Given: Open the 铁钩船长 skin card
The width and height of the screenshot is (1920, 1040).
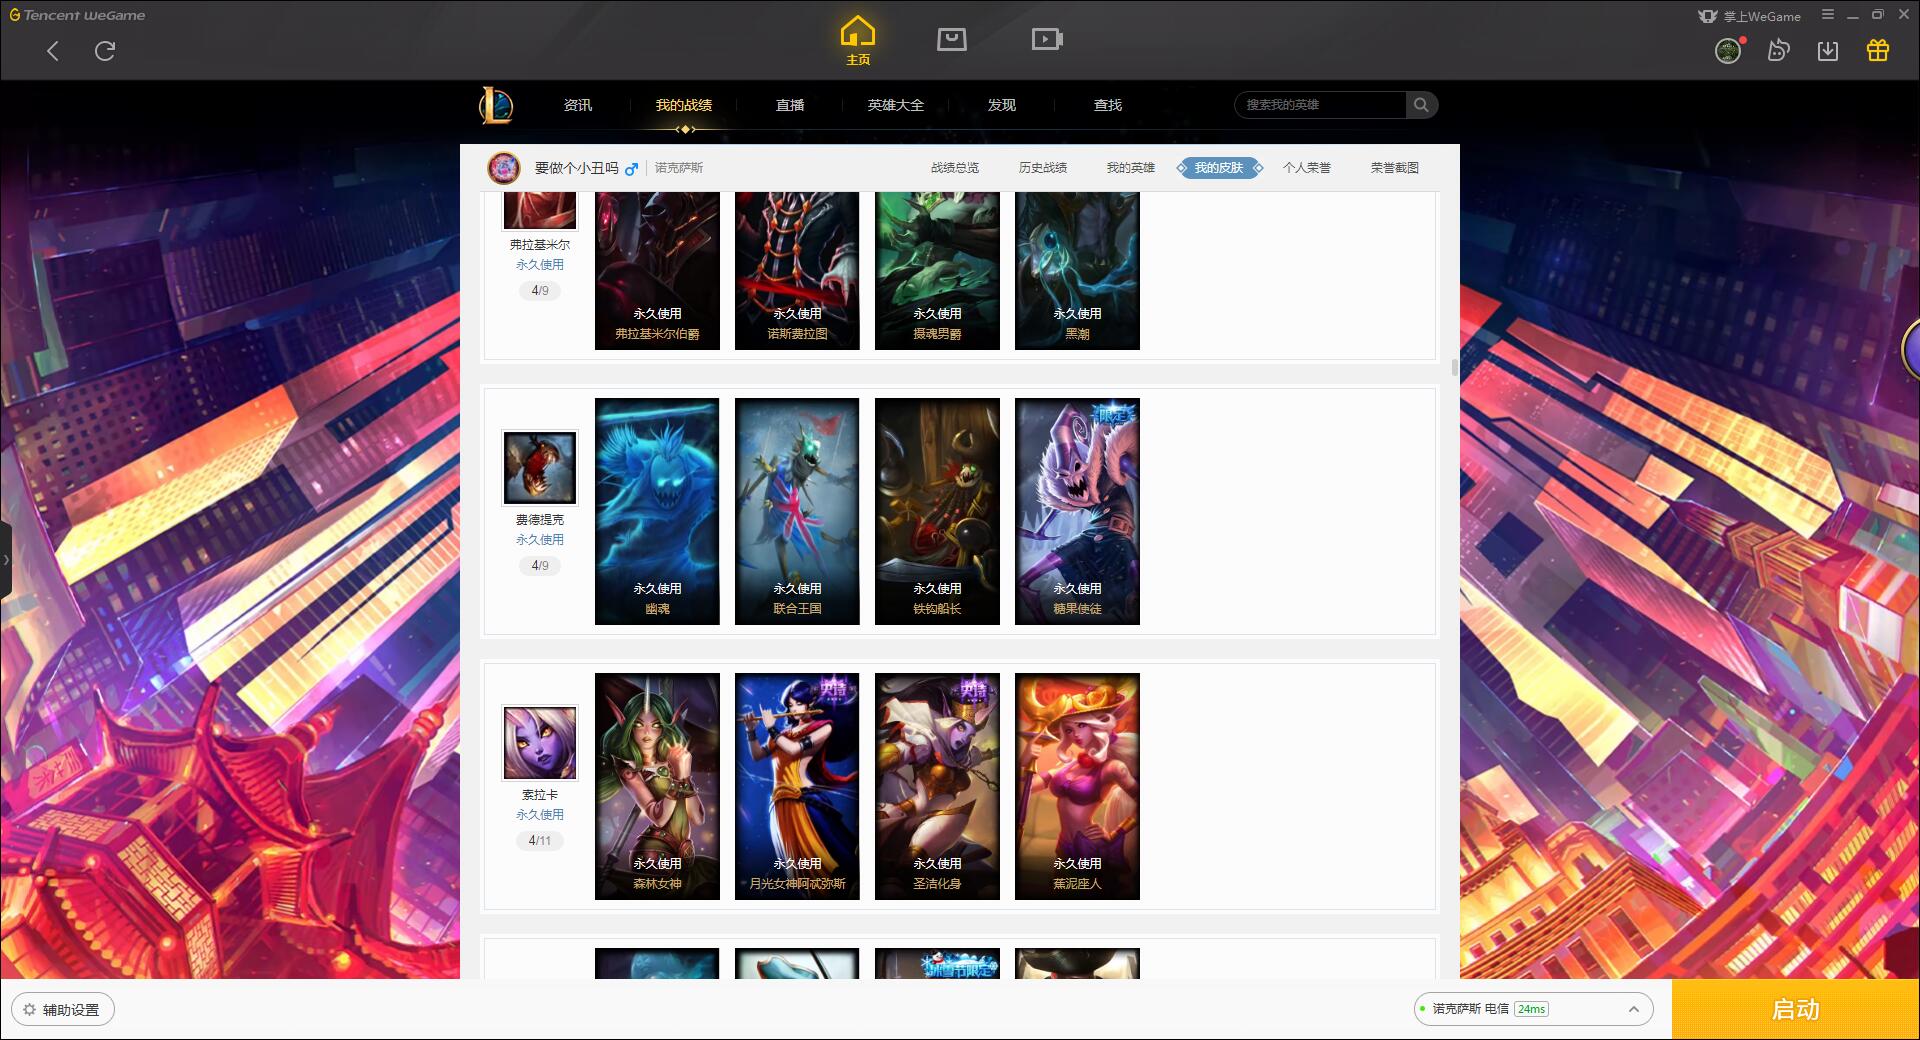Looking at the screenshot, I should click(937, 511).
